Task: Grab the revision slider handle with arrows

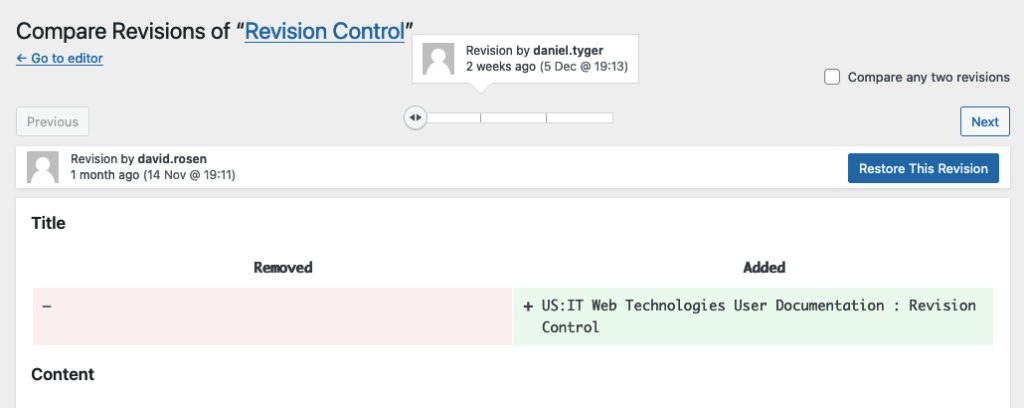Action: pos(415,118)
